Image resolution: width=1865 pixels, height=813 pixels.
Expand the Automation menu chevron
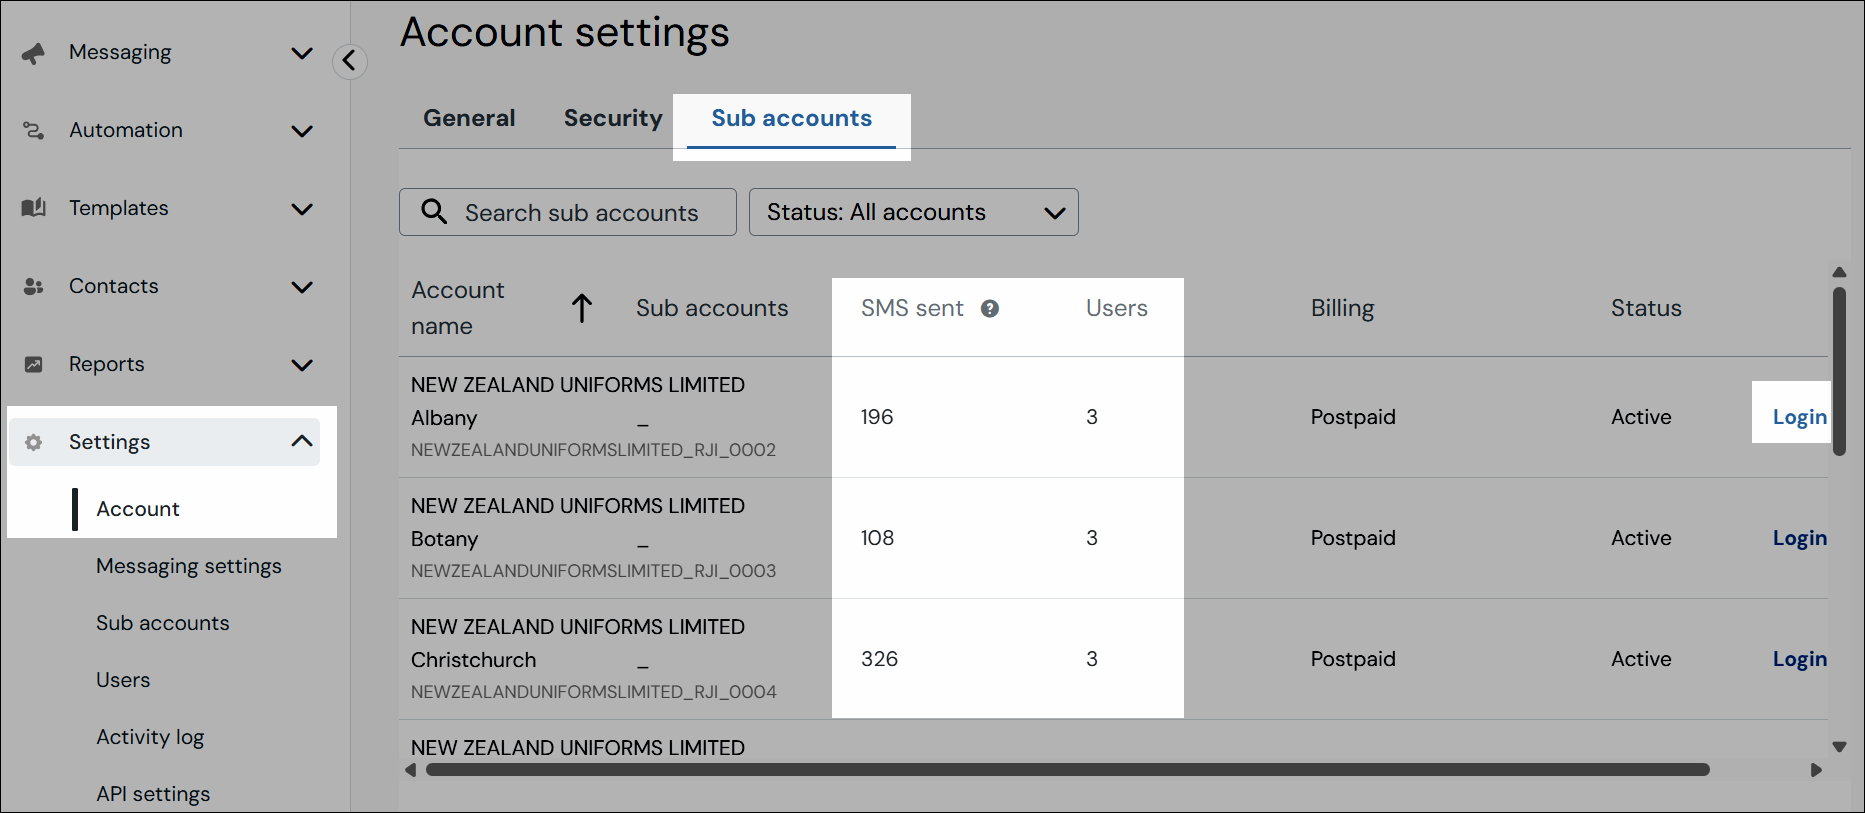click(x=302, y=131)
